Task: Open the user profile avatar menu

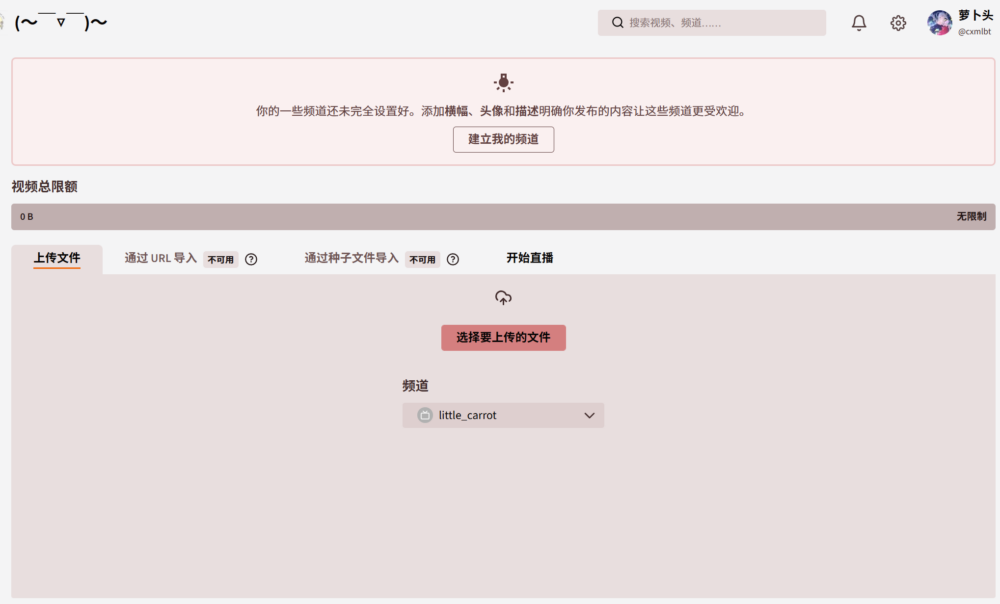Action: coord(940,23)
